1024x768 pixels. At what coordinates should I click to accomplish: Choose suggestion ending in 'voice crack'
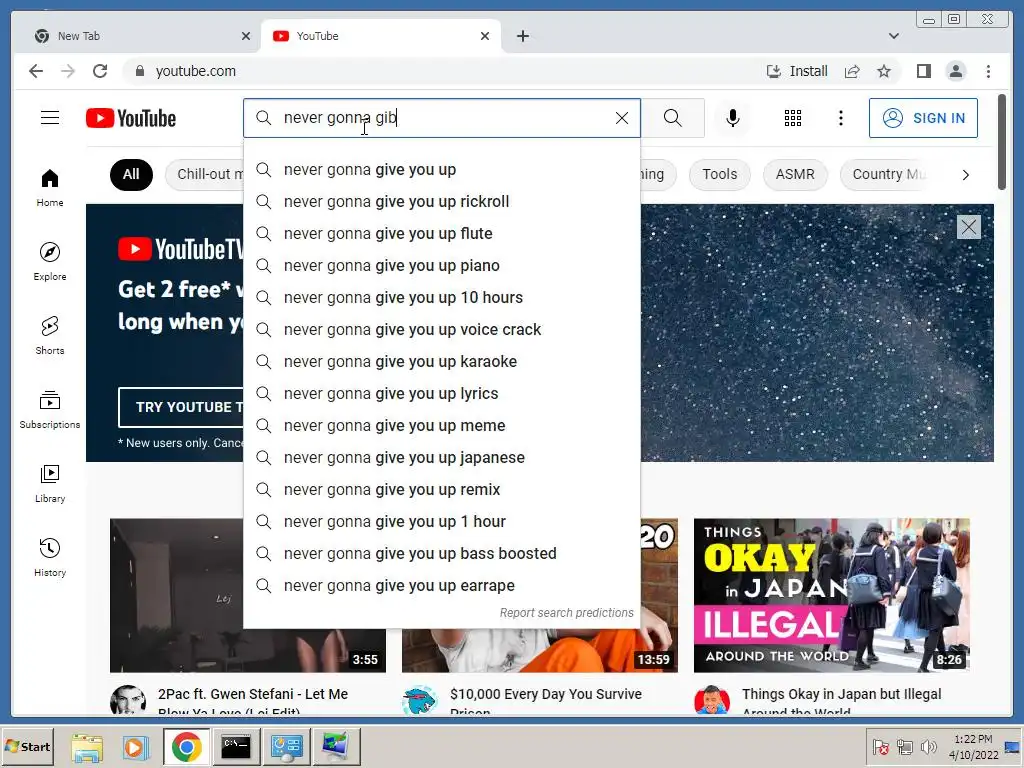click(441, 330)
